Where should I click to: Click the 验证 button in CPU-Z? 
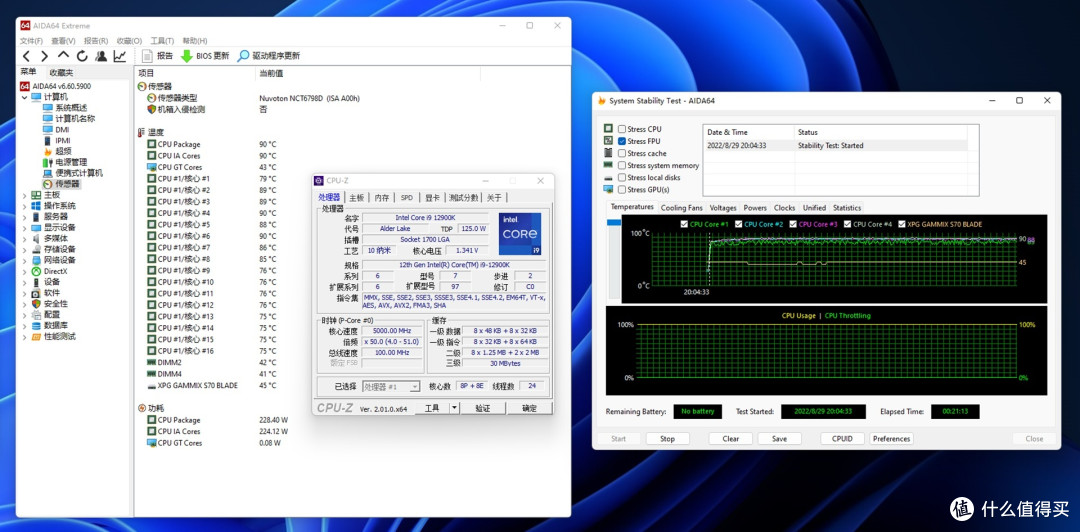coord(483,408)
